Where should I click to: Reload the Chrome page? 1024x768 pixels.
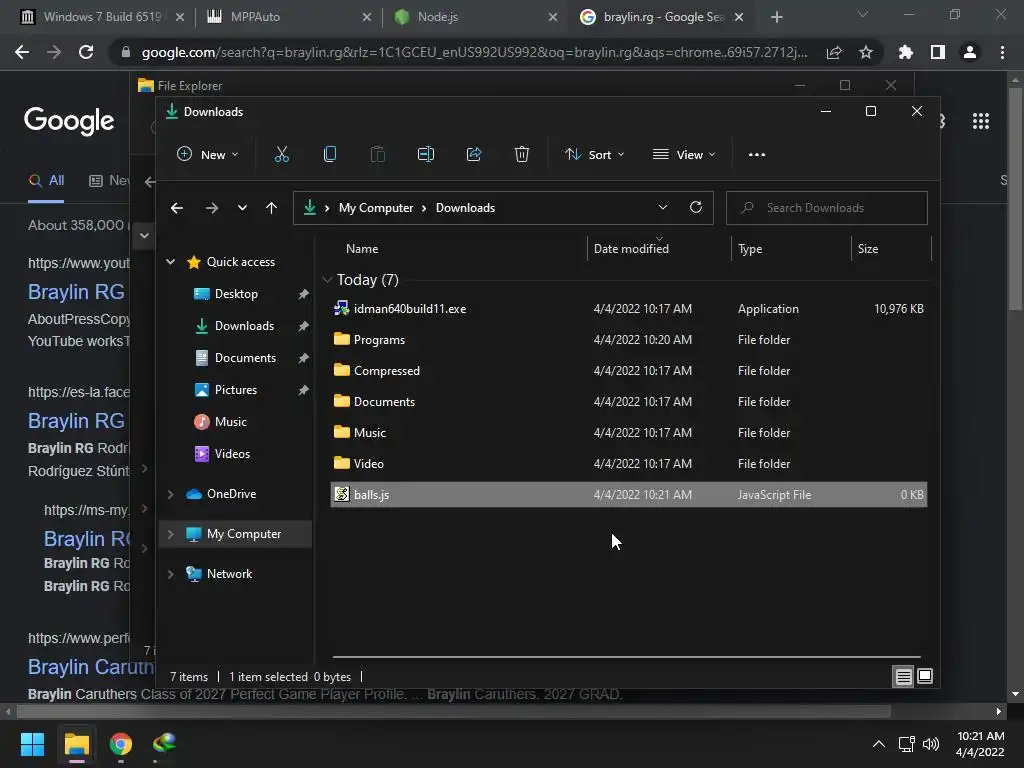(86, 52)
